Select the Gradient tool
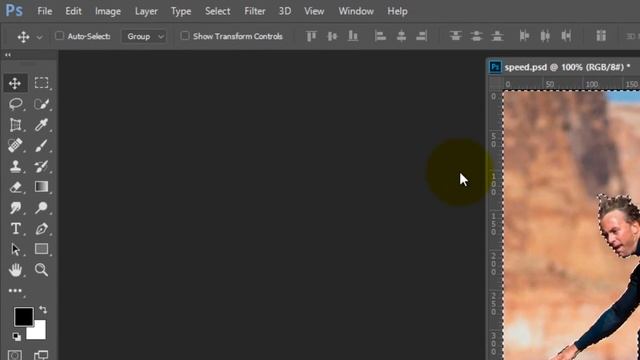Screen dimensions: 640x360 click(41, 187)
